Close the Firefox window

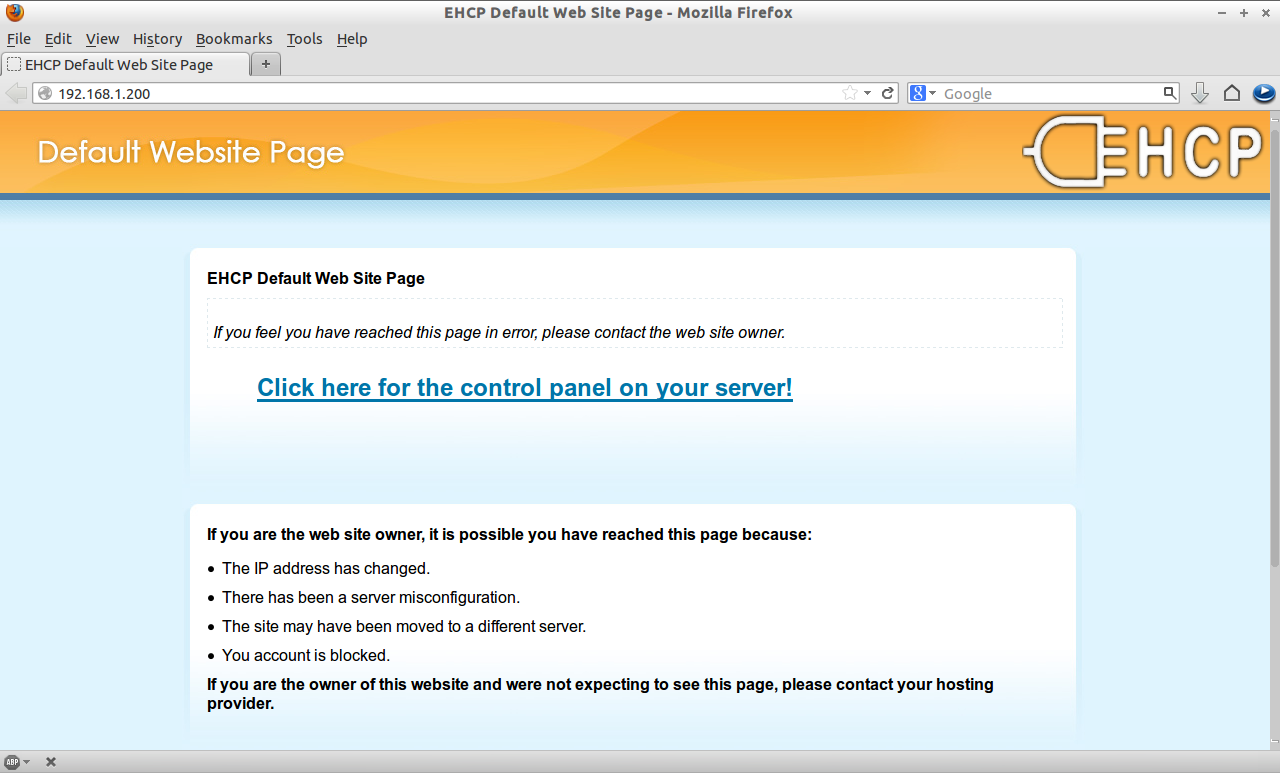click(1265, 13)
